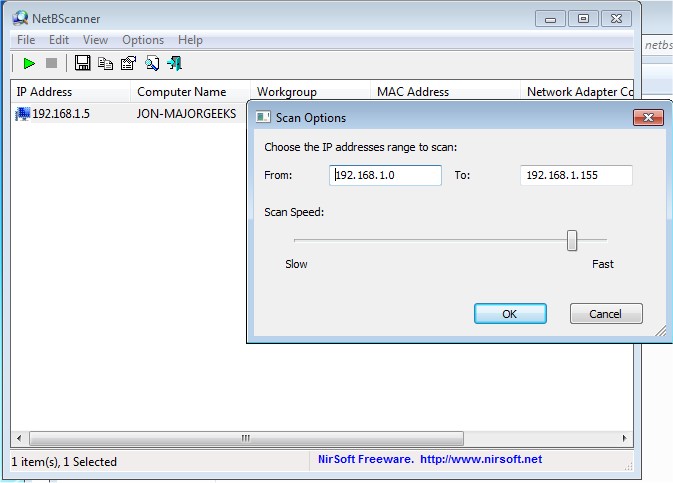This screenshot has width=673, height=483.
Task: Click the horizontal scrollbar thumb
Action: tap(246, 438)
